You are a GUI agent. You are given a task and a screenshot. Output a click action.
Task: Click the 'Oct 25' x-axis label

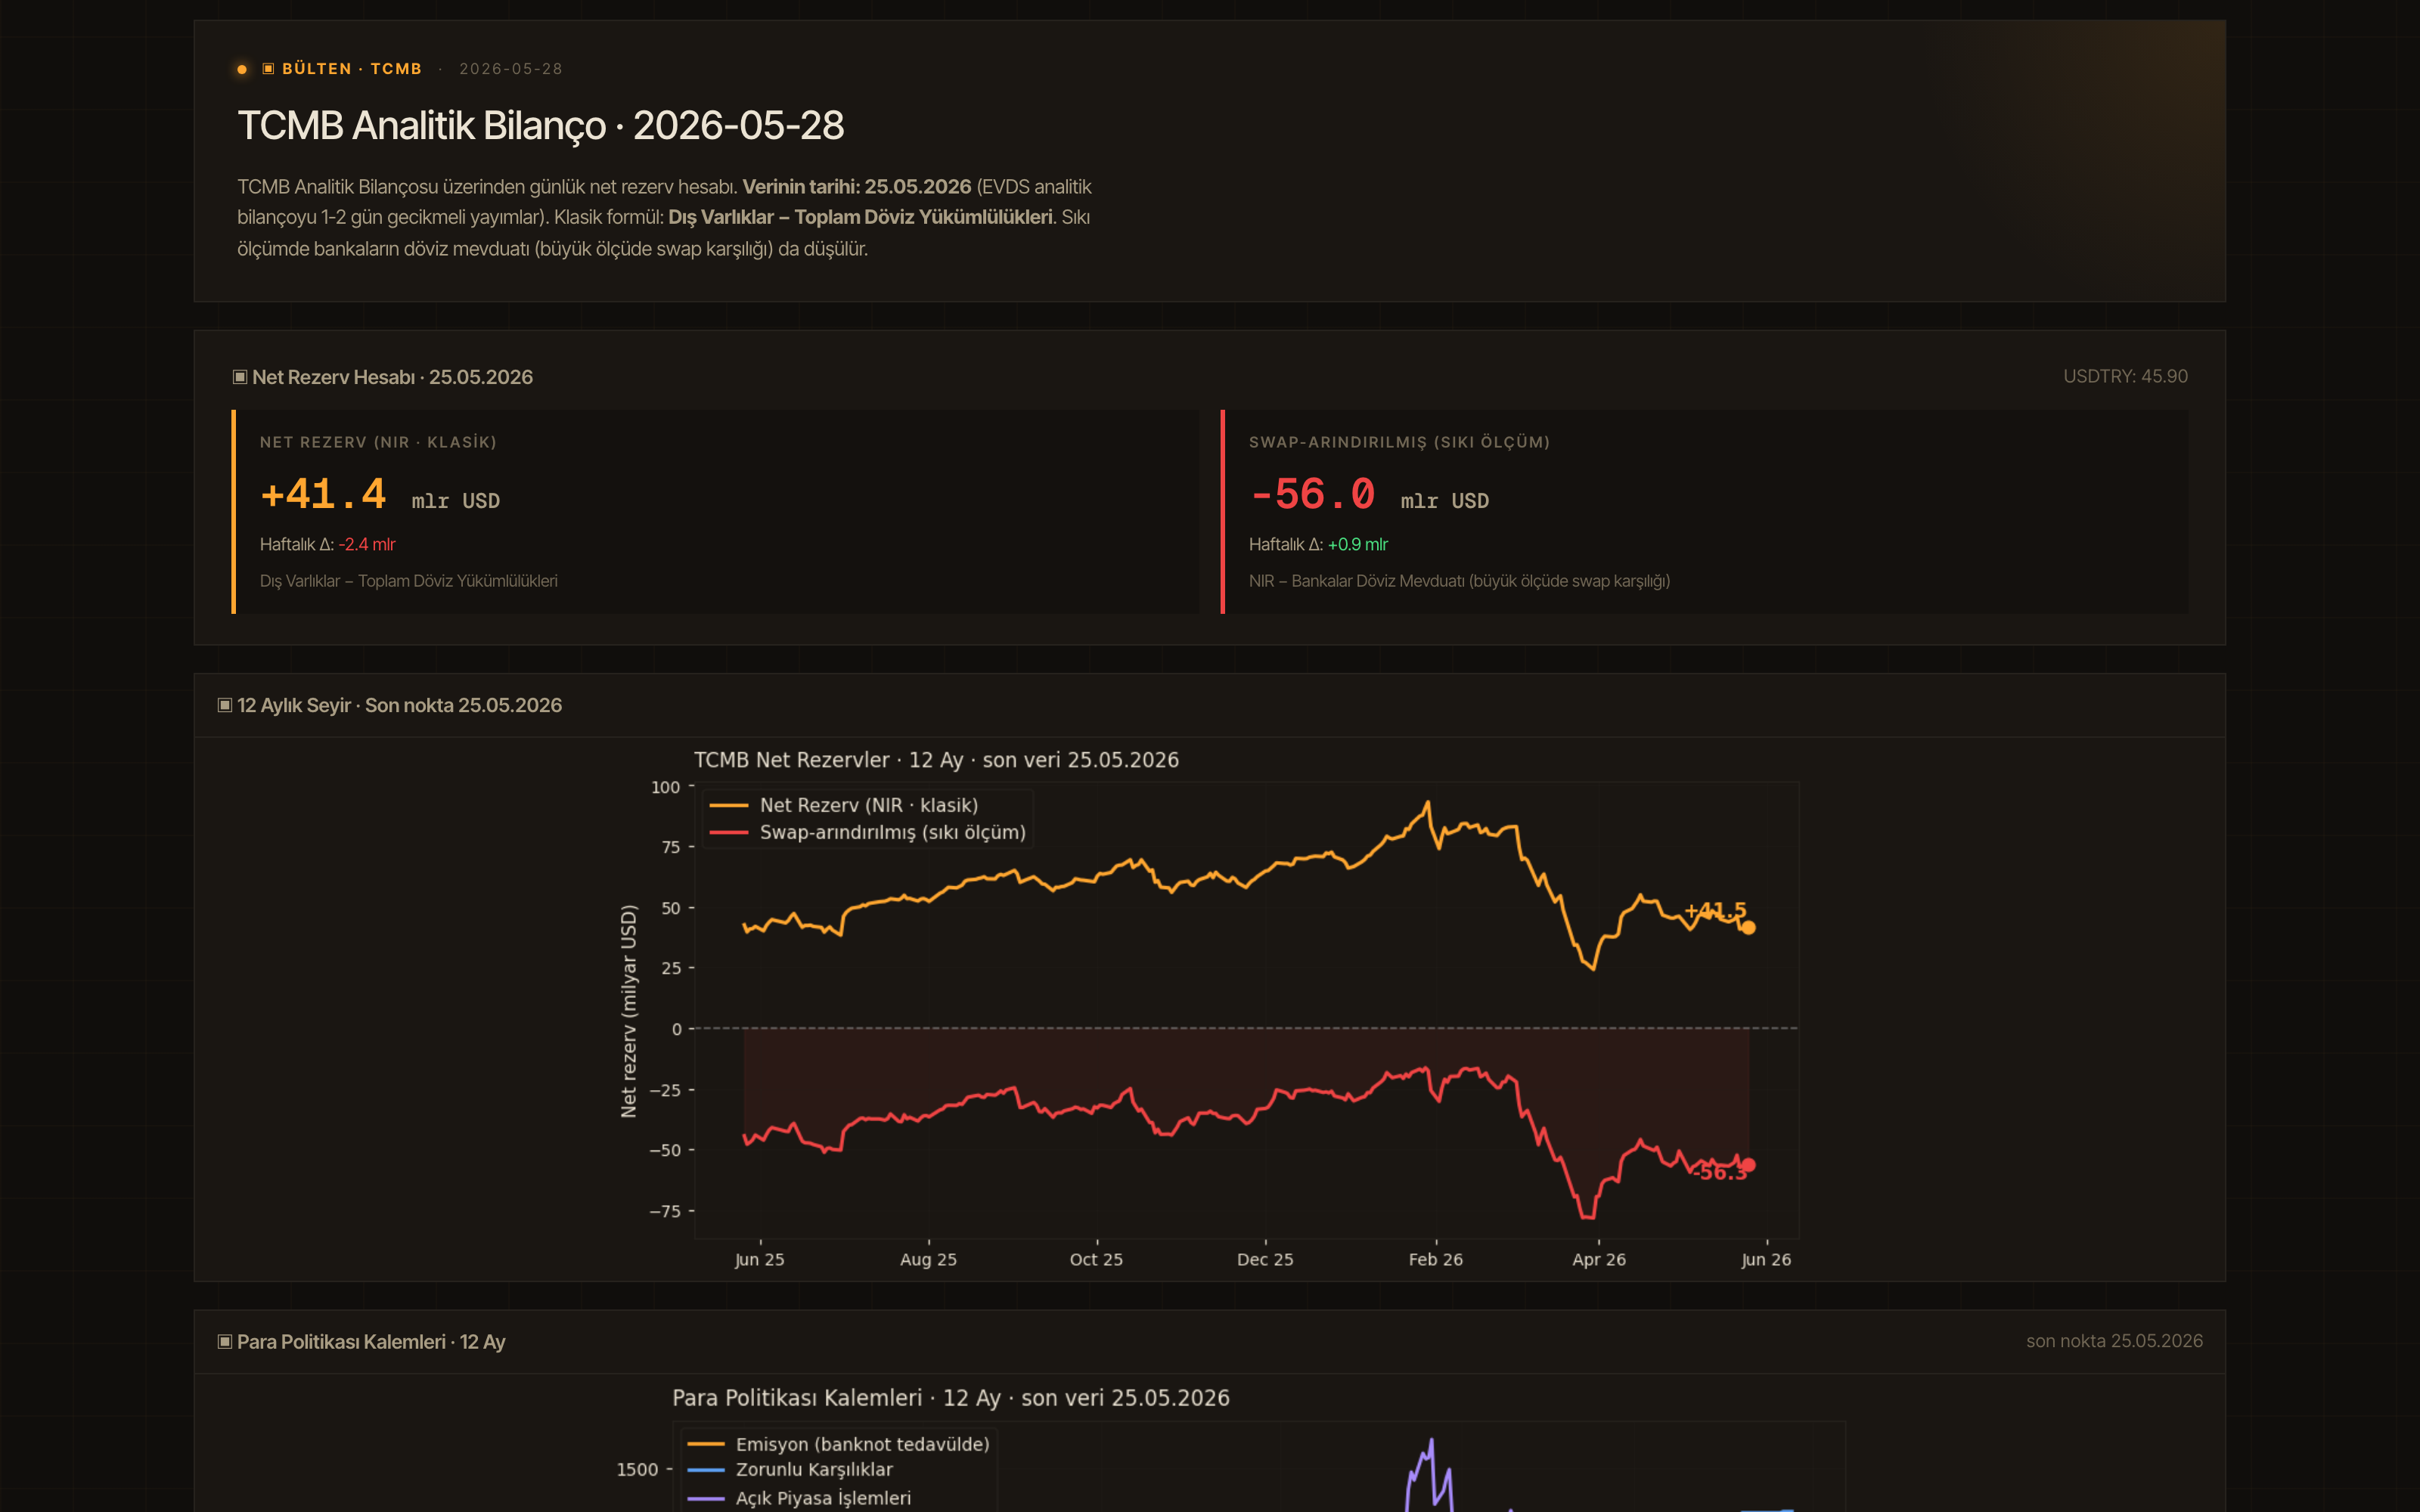(1096, 1259)
